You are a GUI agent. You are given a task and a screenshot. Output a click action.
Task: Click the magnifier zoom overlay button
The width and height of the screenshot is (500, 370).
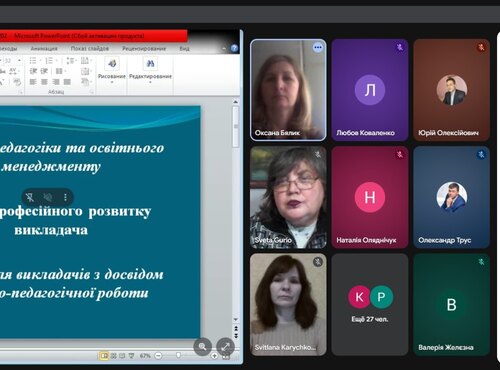[202, 347]
